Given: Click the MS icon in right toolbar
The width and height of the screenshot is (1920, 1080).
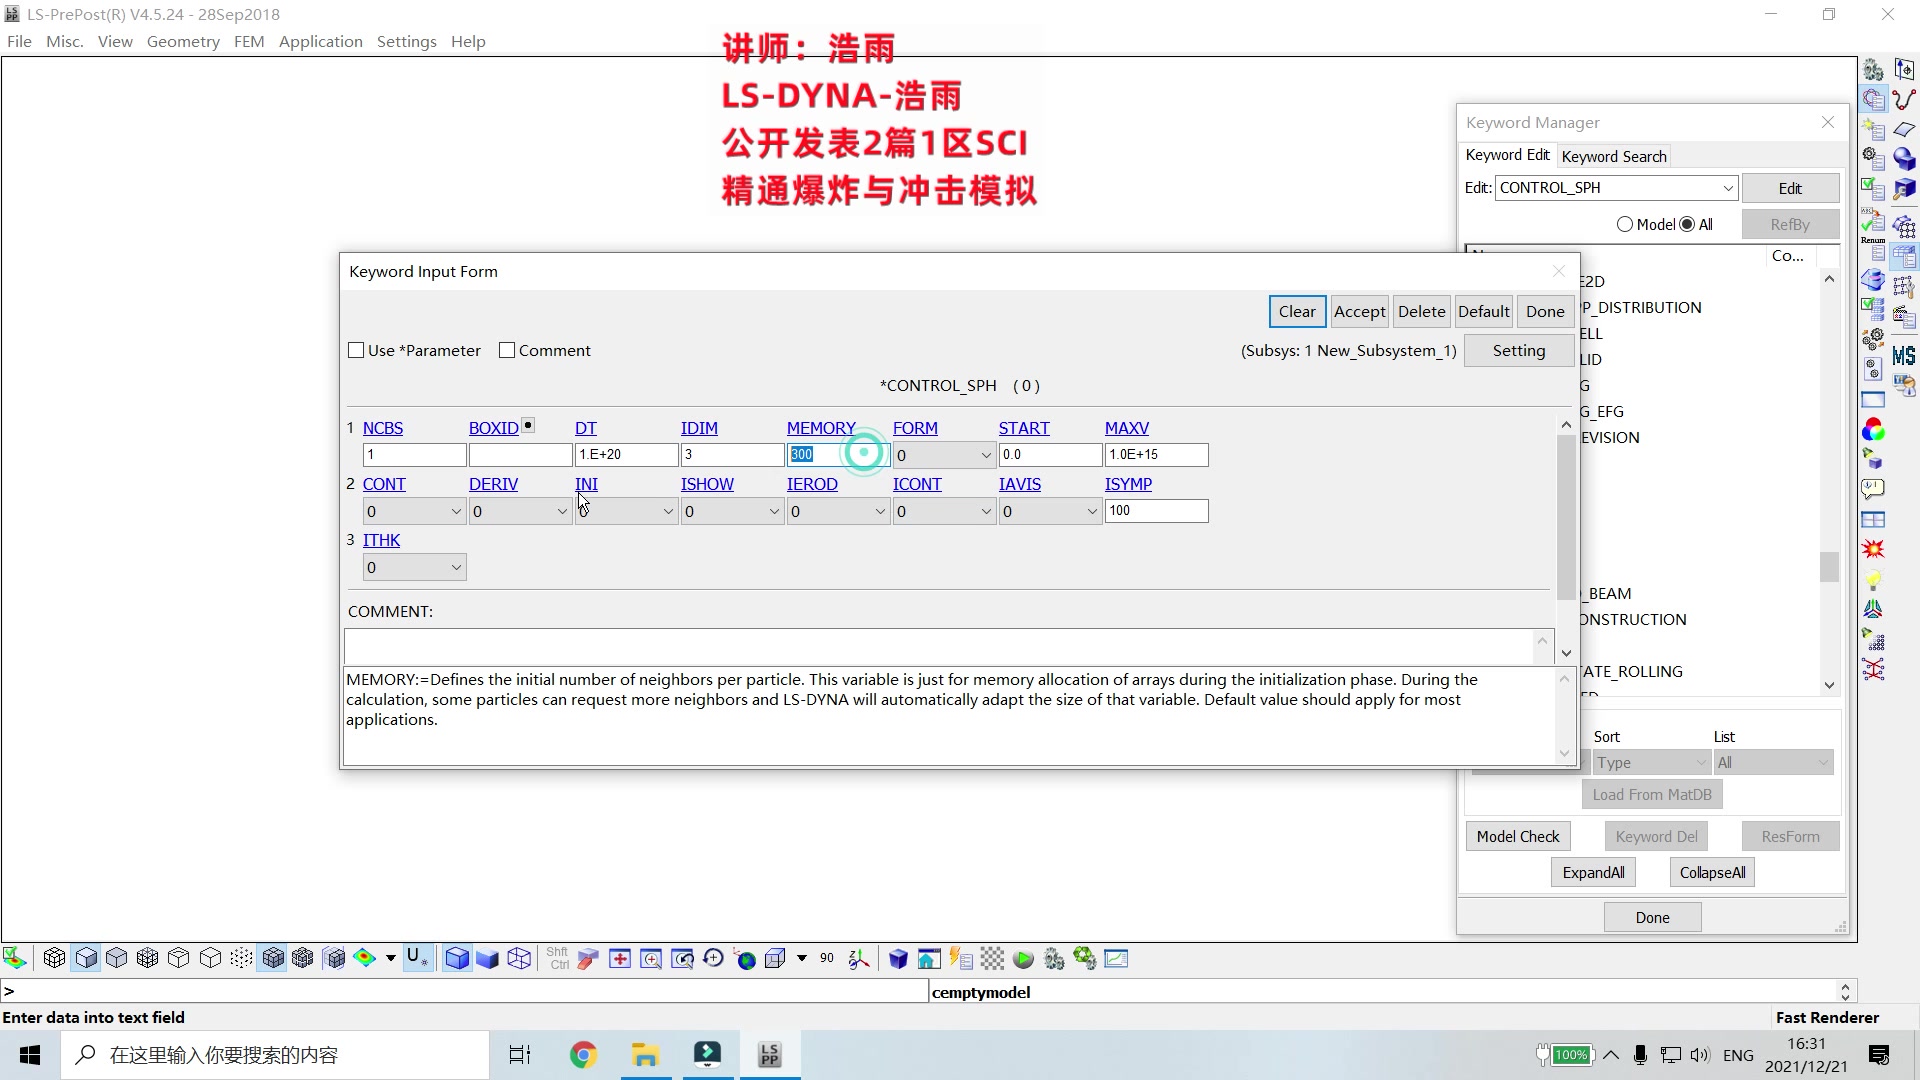Looking at the screenshot, I should (1904, 356).
